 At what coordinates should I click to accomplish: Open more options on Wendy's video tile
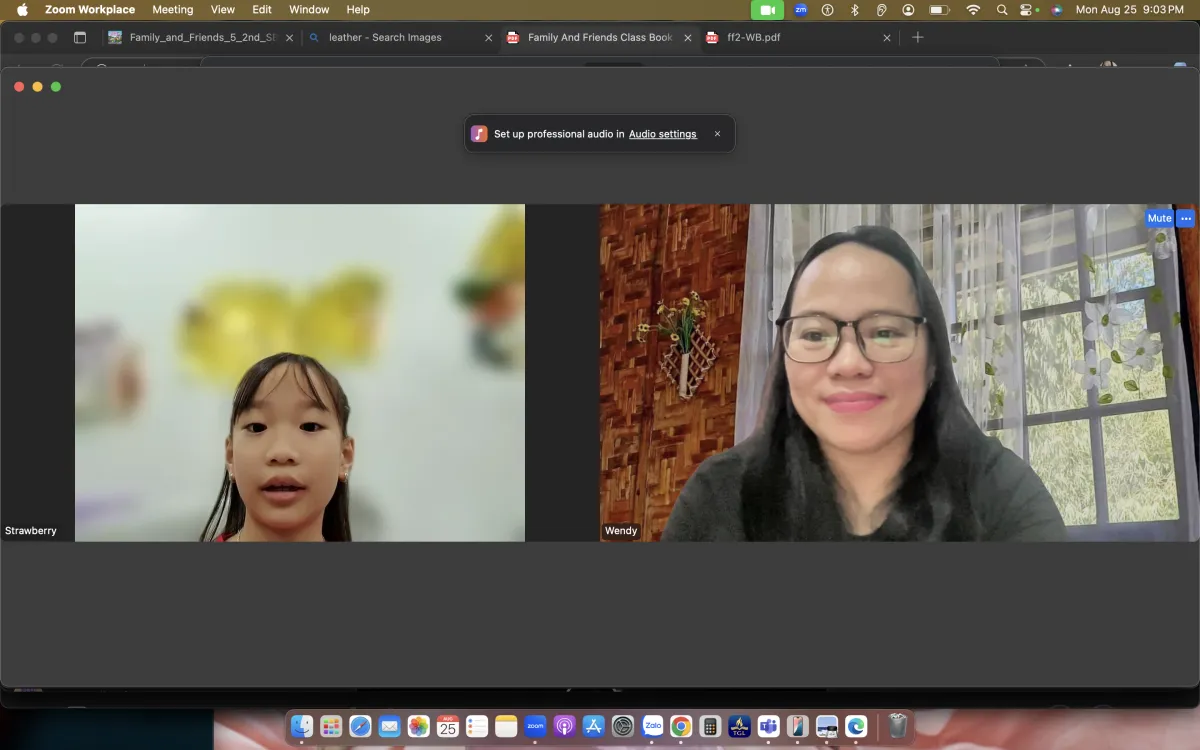tap(1186, 218)
